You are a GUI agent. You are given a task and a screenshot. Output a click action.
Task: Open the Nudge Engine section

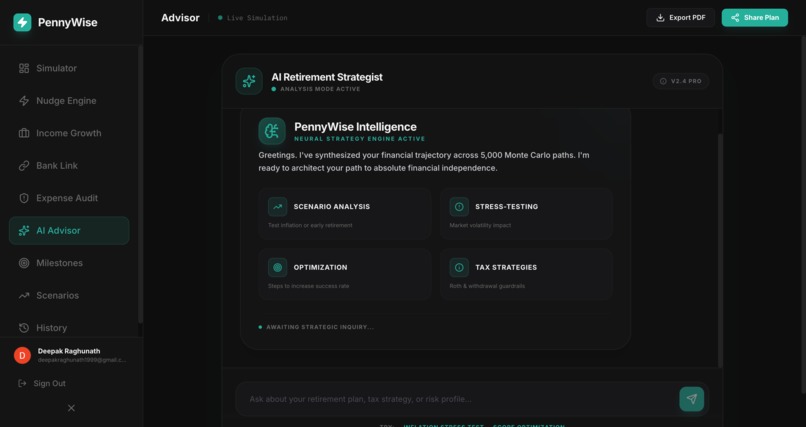tap(69, 101)
